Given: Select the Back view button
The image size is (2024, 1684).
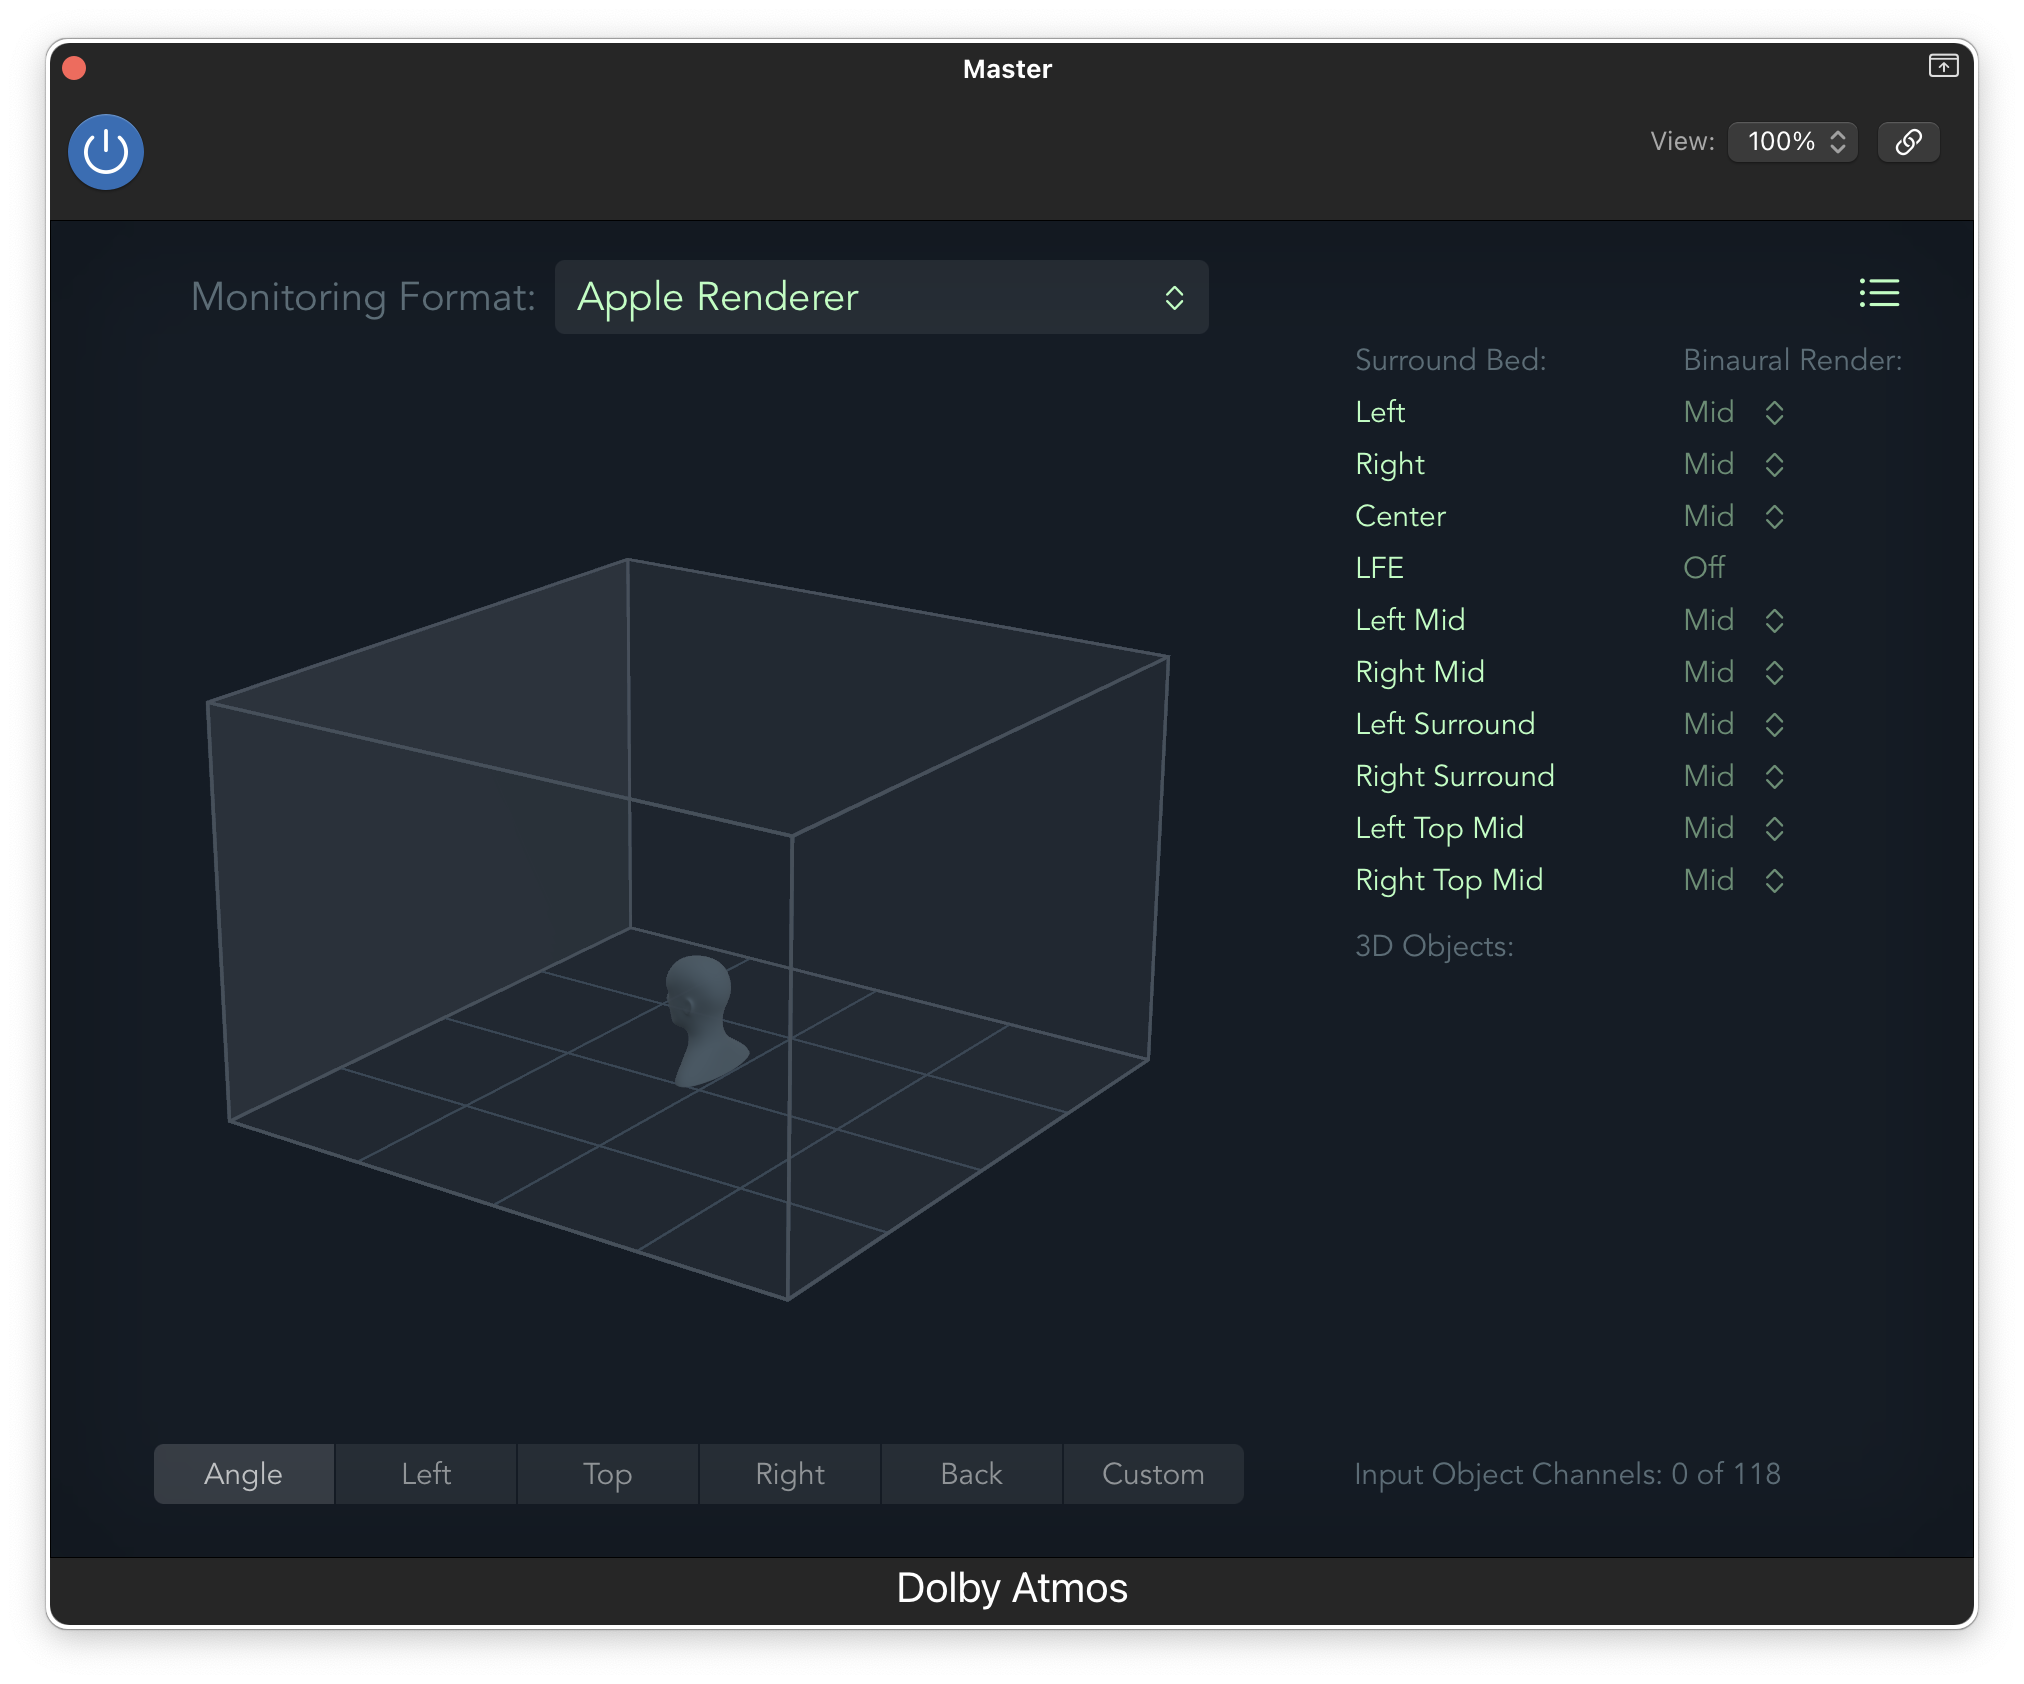Looking at the screenshot, I should (971, 1474).
